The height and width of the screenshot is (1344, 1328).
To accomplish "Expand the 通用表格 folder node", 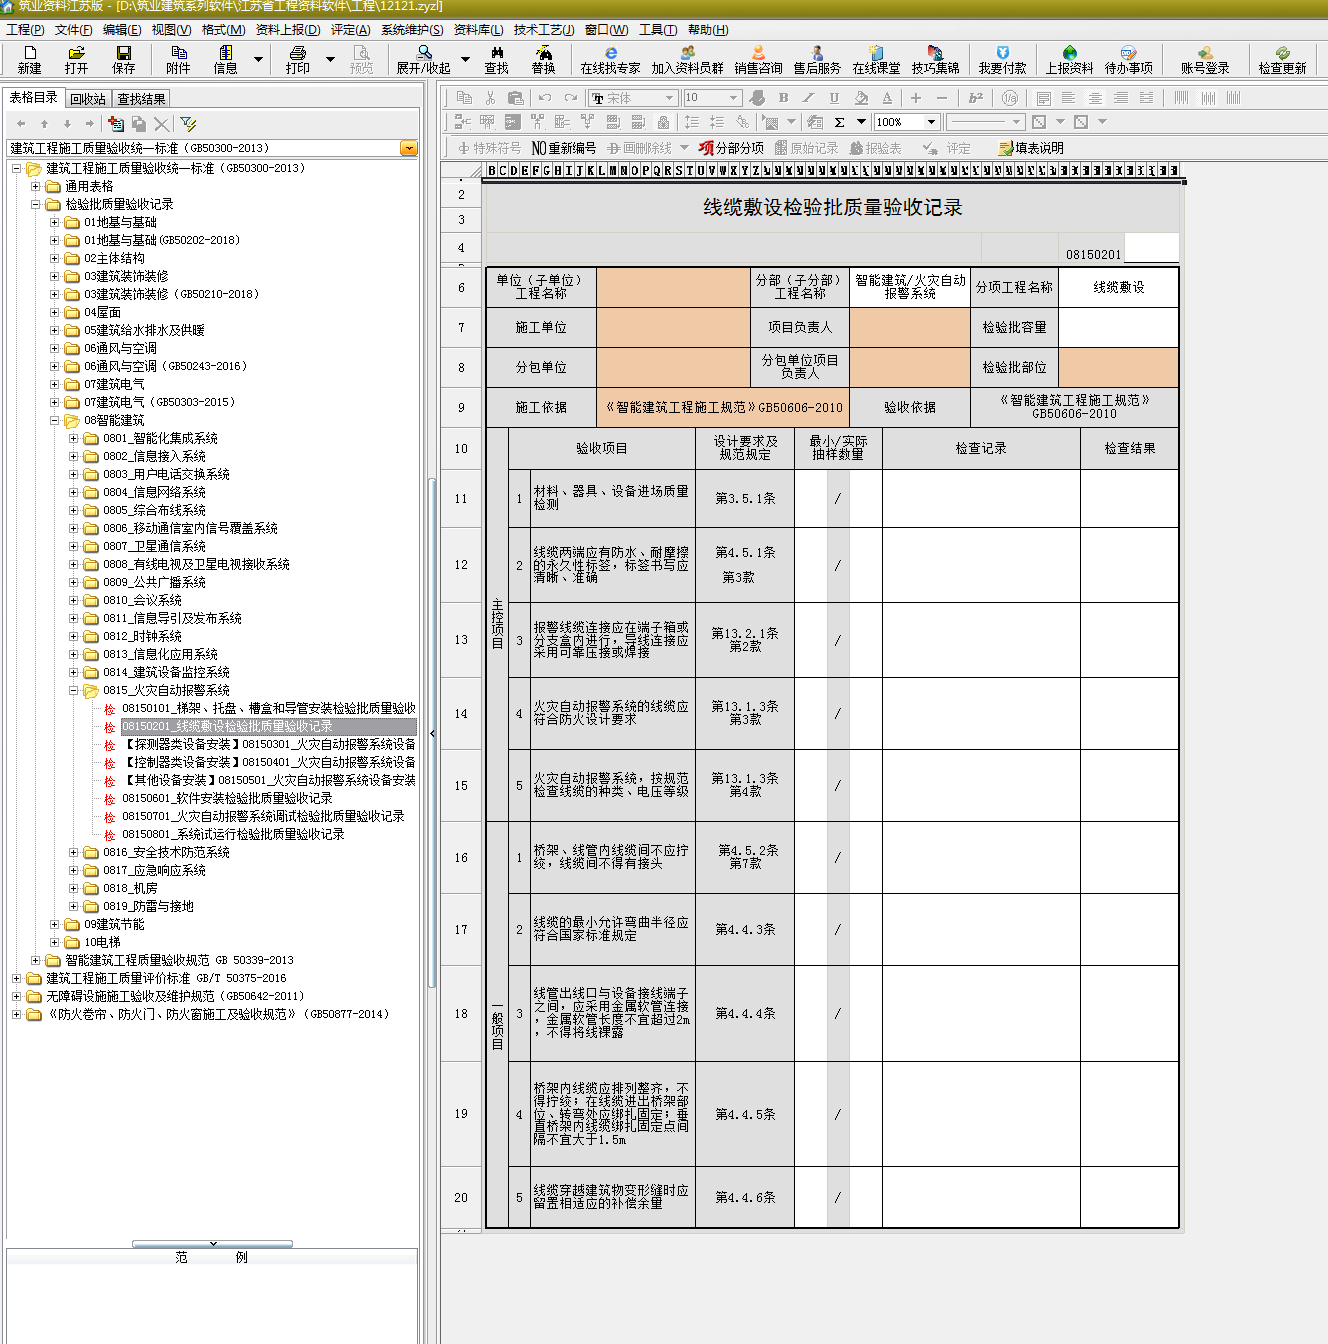I will tap(36, 186).
